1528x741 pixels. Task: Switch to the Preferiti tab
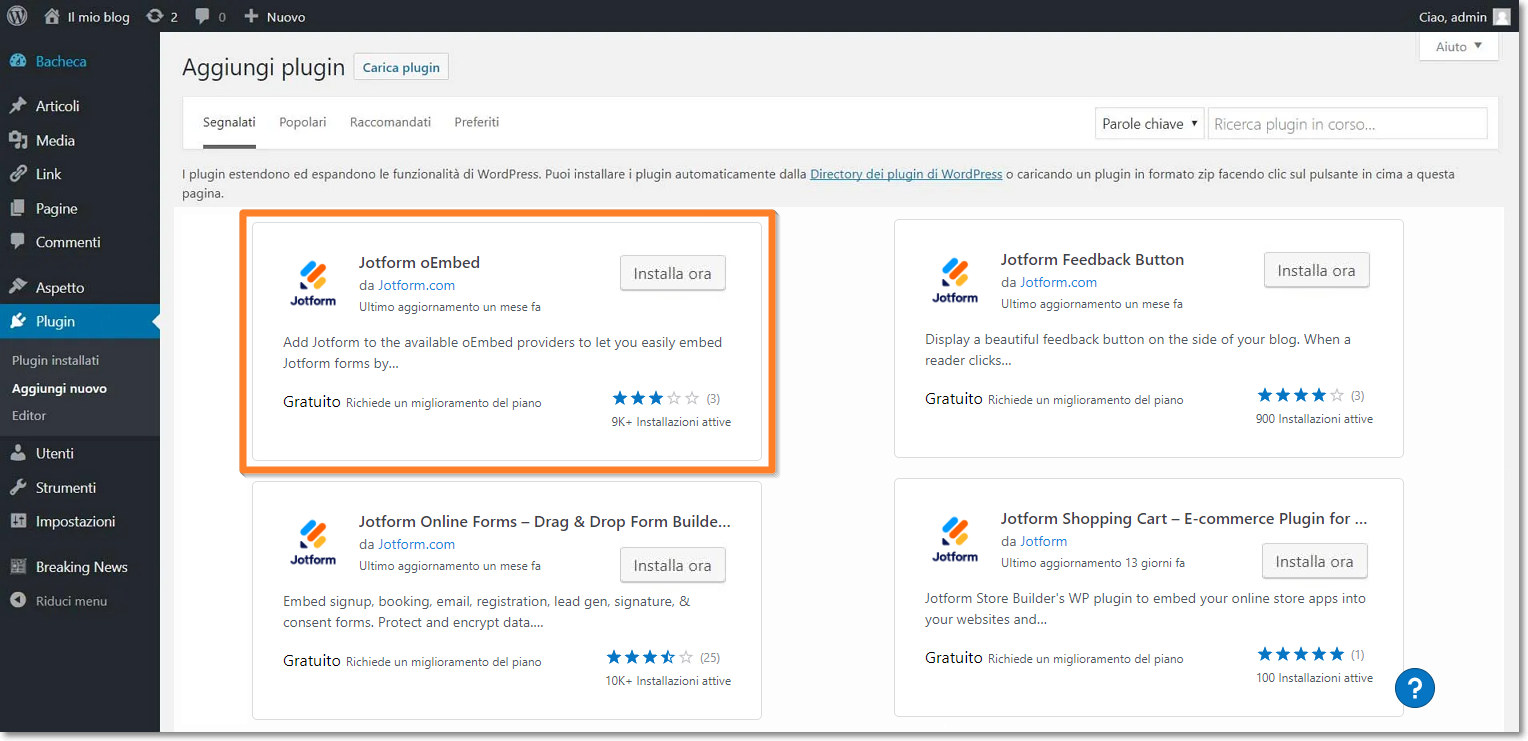tap(477, 122)
